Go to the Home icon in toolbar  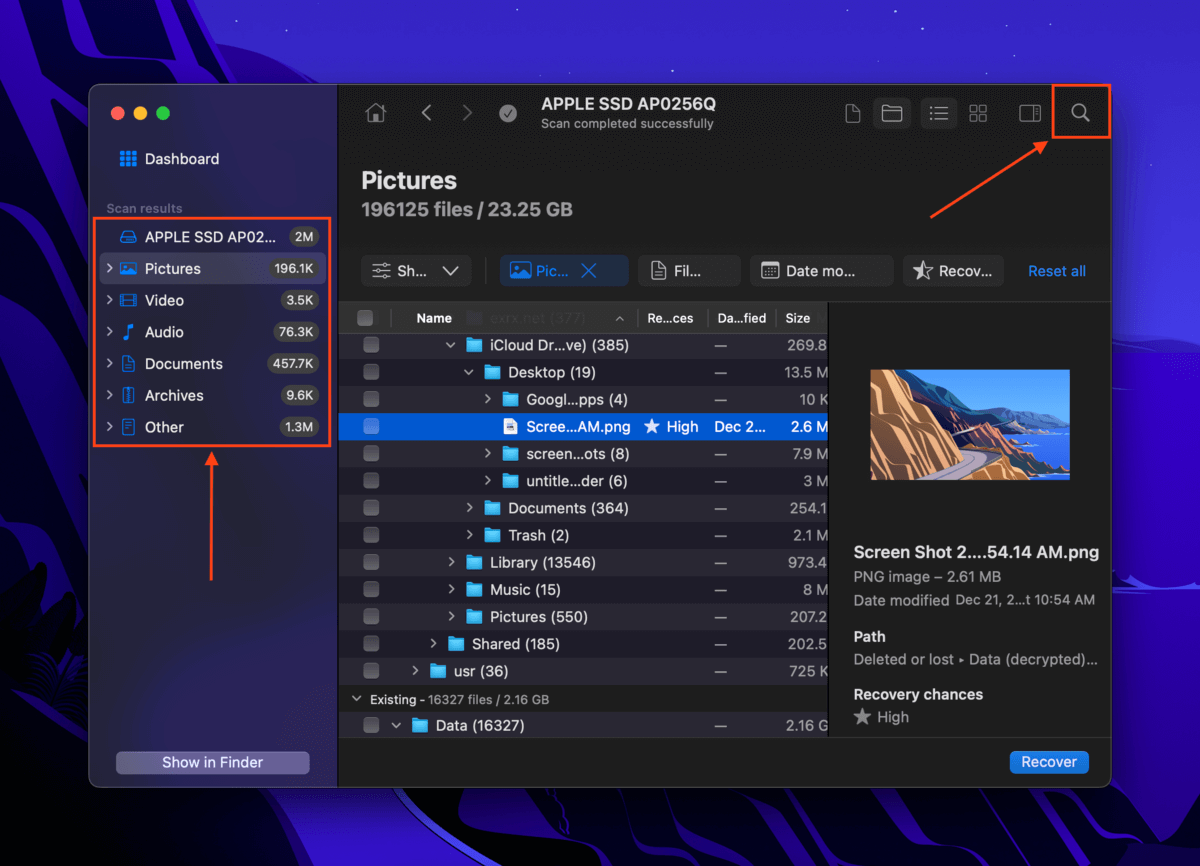point(376,113)
